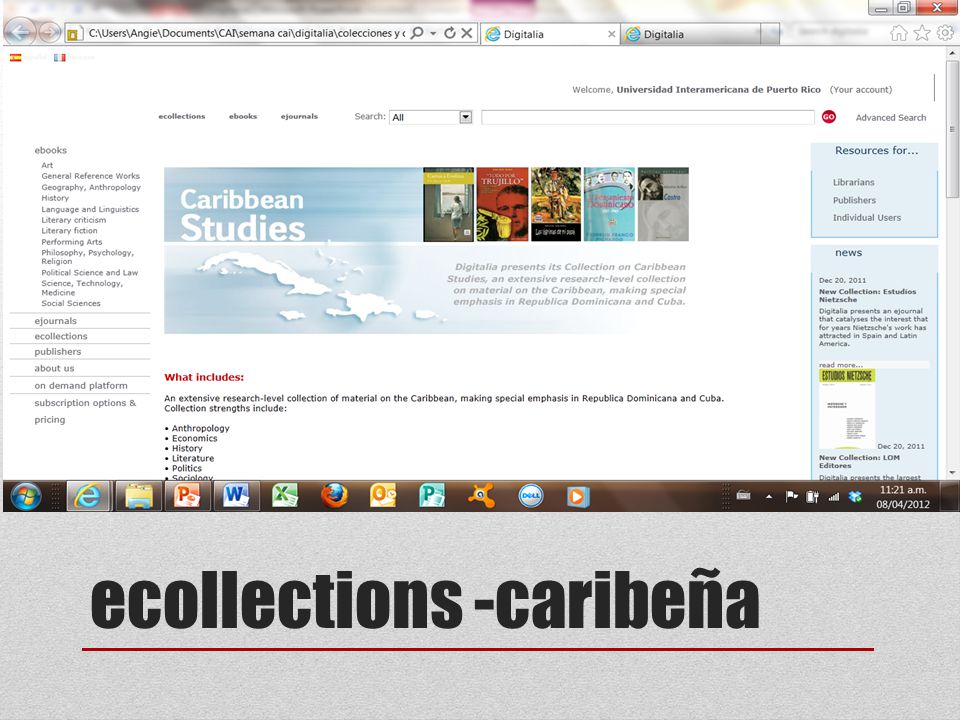Open Avast antivirus taskbar icon
Image resolution: width=960 pixels, height=720 pixels.
pos(481,496)
